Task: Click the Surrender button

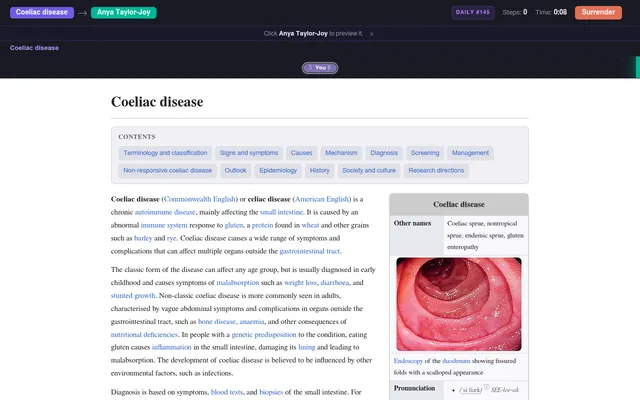Action: coord(598,12)
